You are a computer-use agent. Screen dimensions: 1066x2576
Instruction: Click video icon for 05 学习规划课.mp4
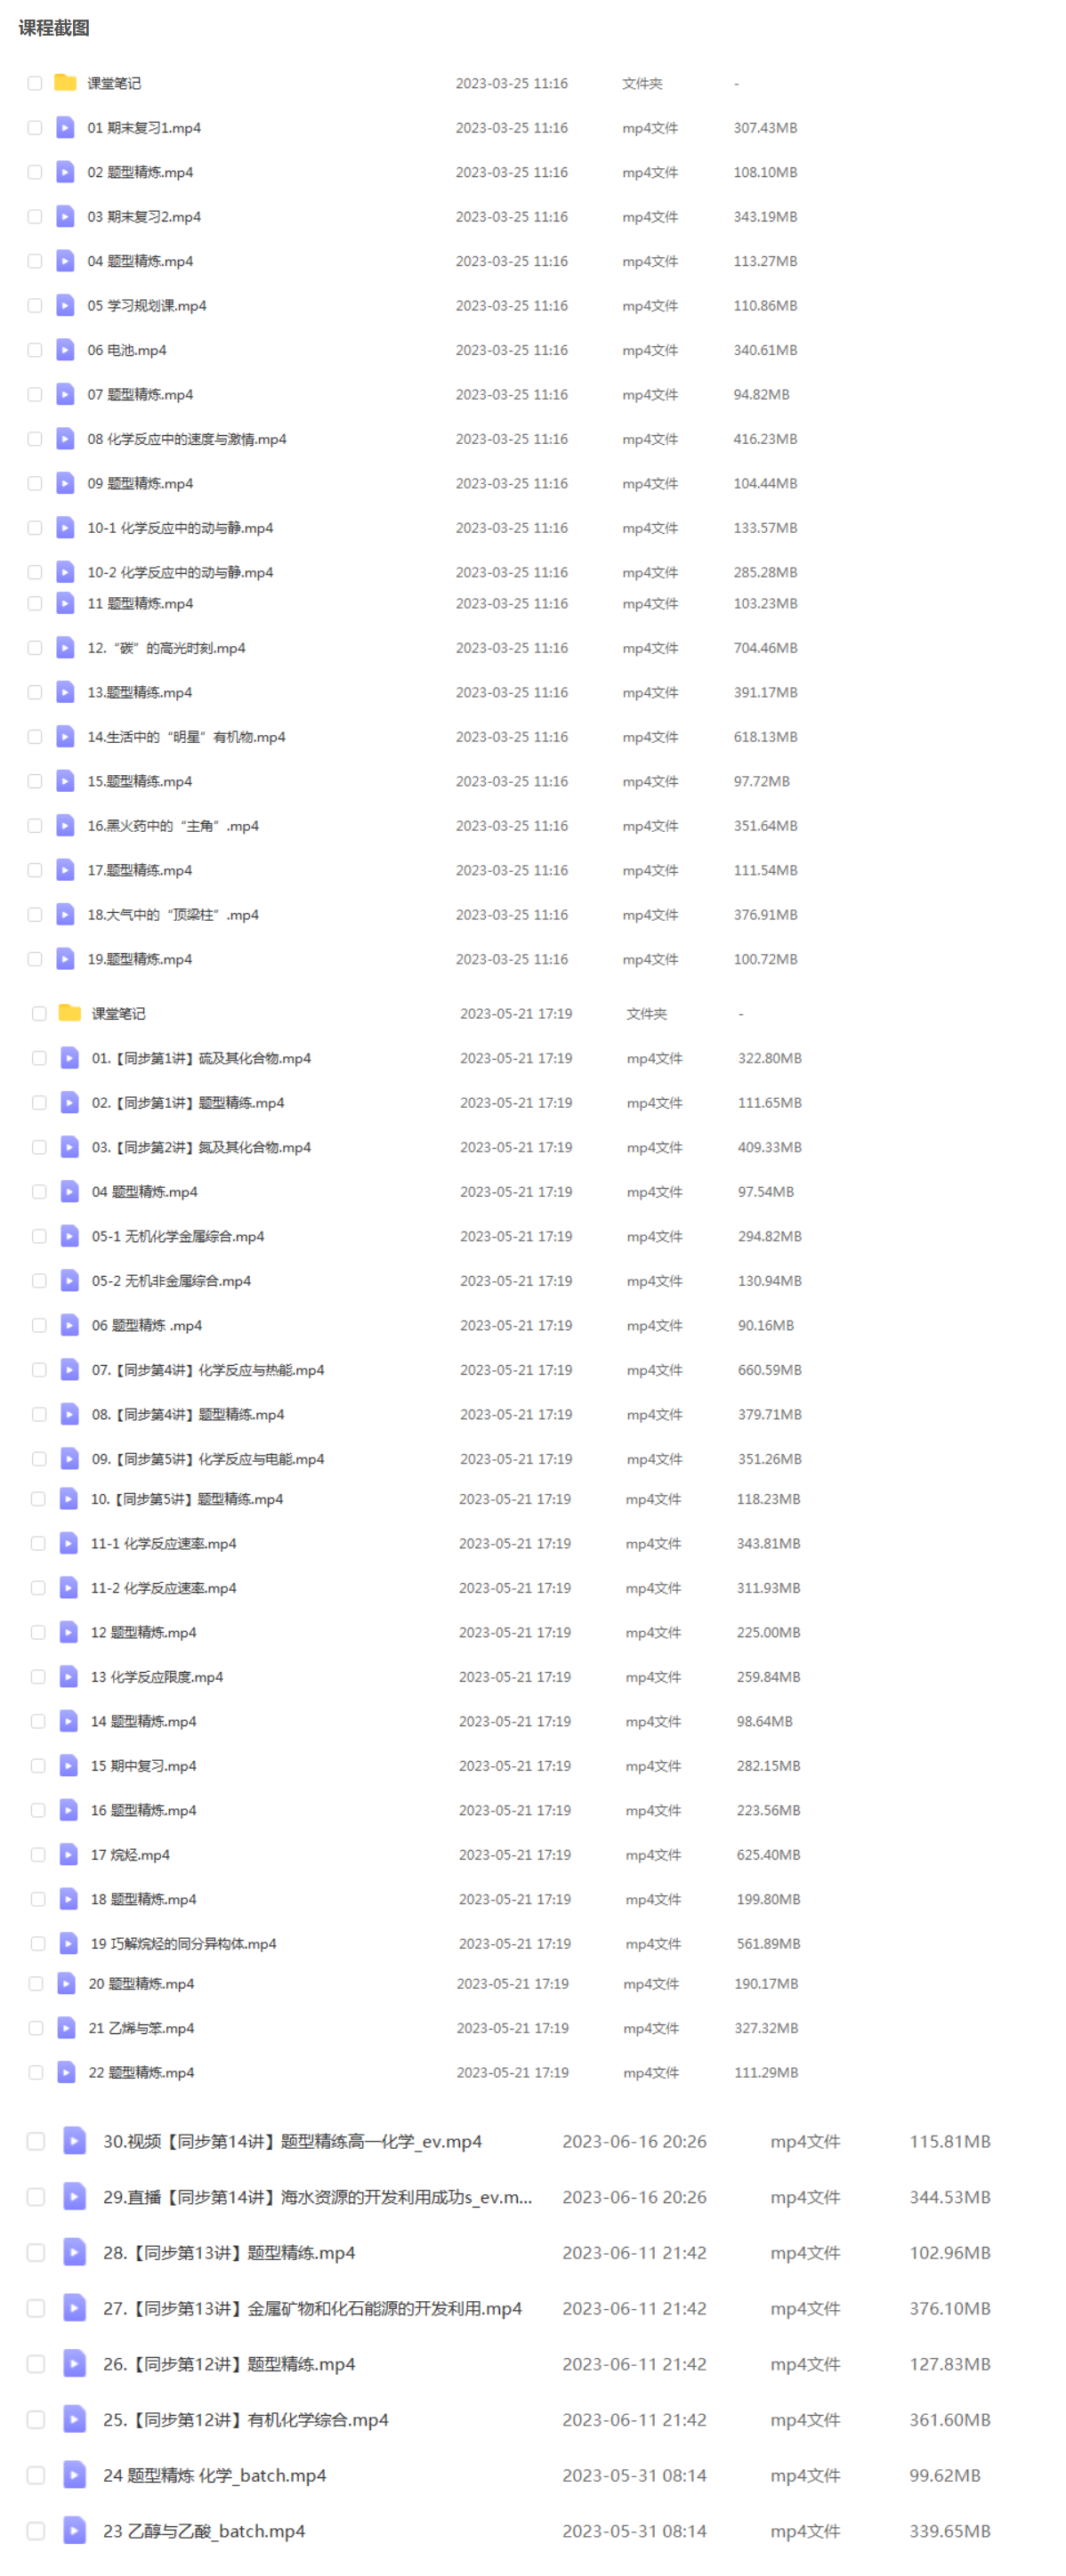[x=65, y=305]
